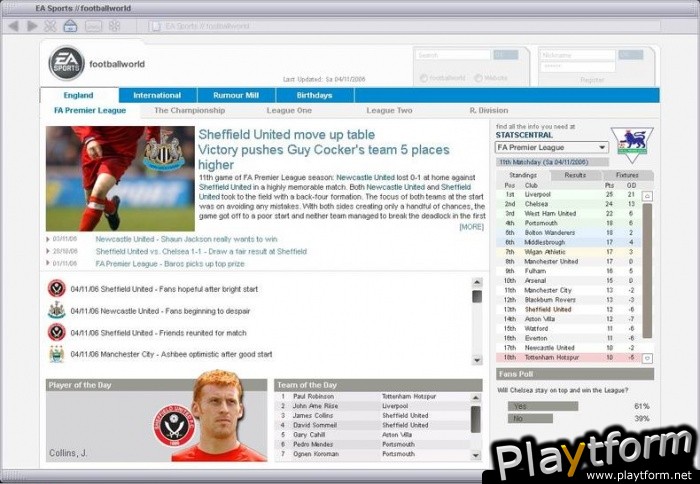The width and height of the screenshot is (700, 484).
Task: Click Newcastle crest beside Fans beginning to despair
Action: [57, 310]
